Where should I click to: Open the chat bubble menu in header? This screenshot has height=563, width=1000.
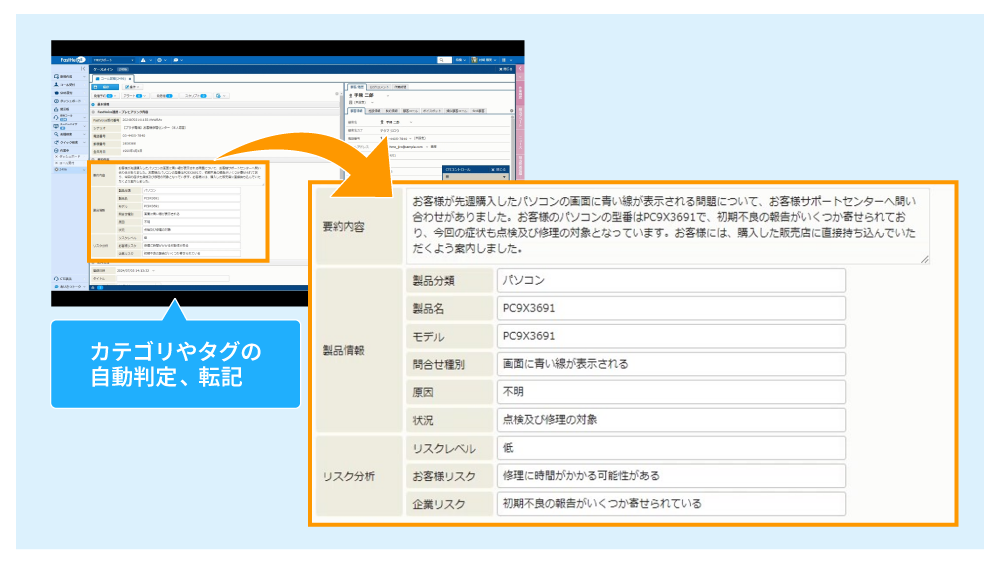tap(179, 60)
